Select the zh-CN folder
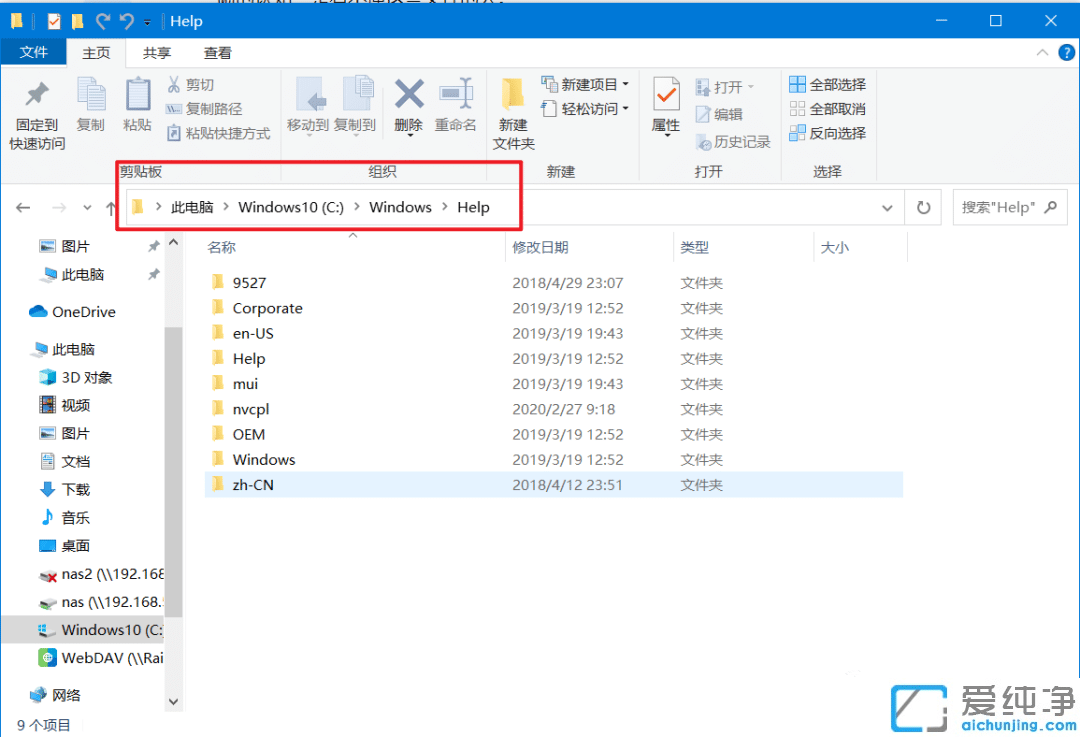This screenshot has width=1080, height=737. 554,485
